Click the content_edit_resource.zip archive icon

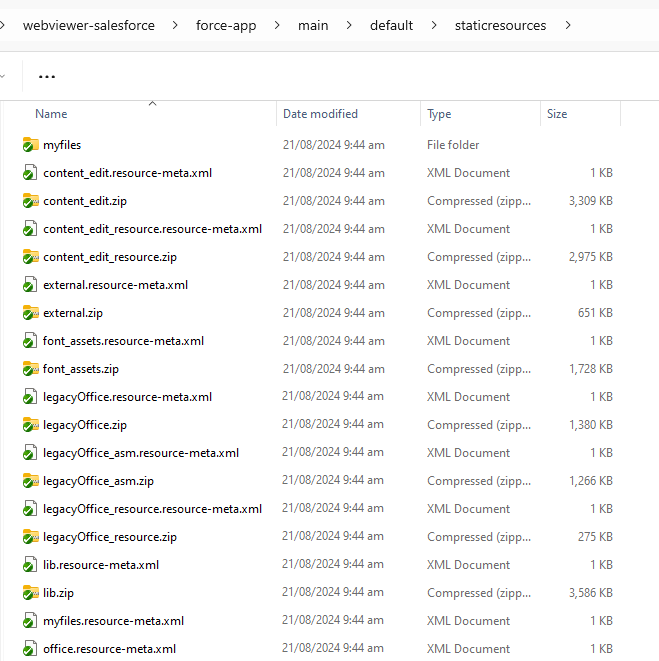pyautogui.click(x=30, y=257)
